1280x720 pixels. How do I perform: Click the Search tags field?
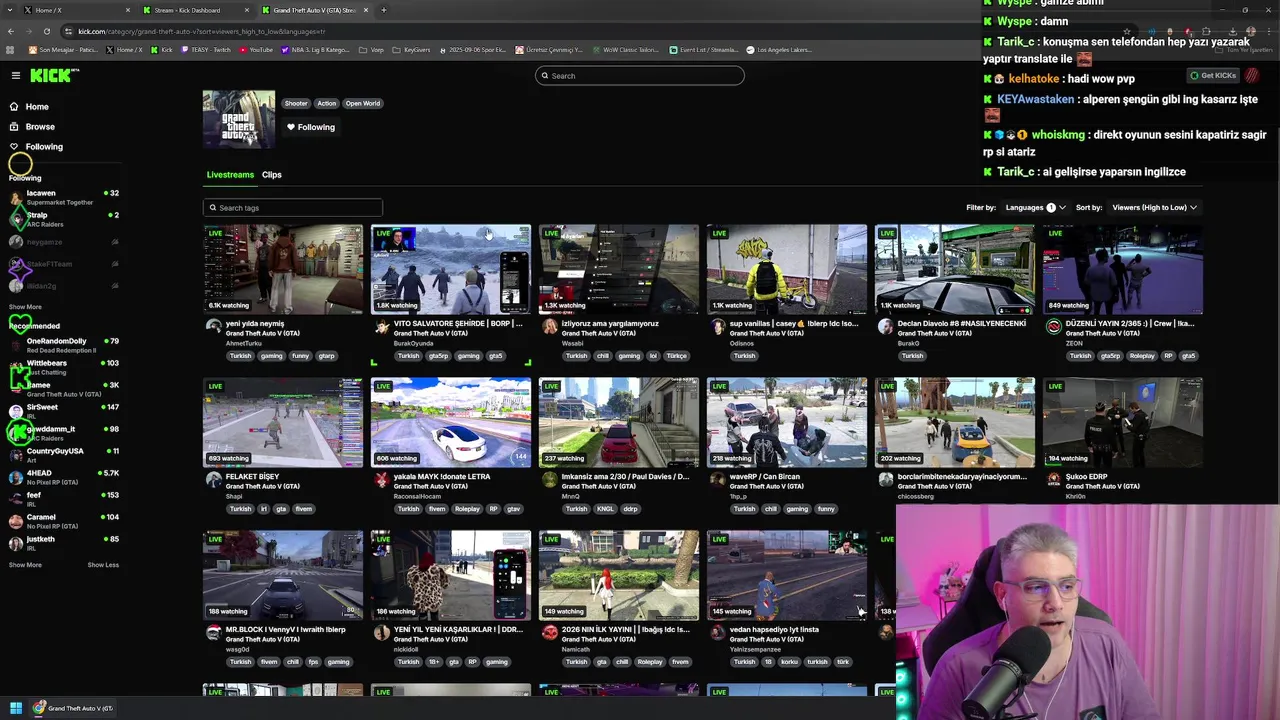293,208
